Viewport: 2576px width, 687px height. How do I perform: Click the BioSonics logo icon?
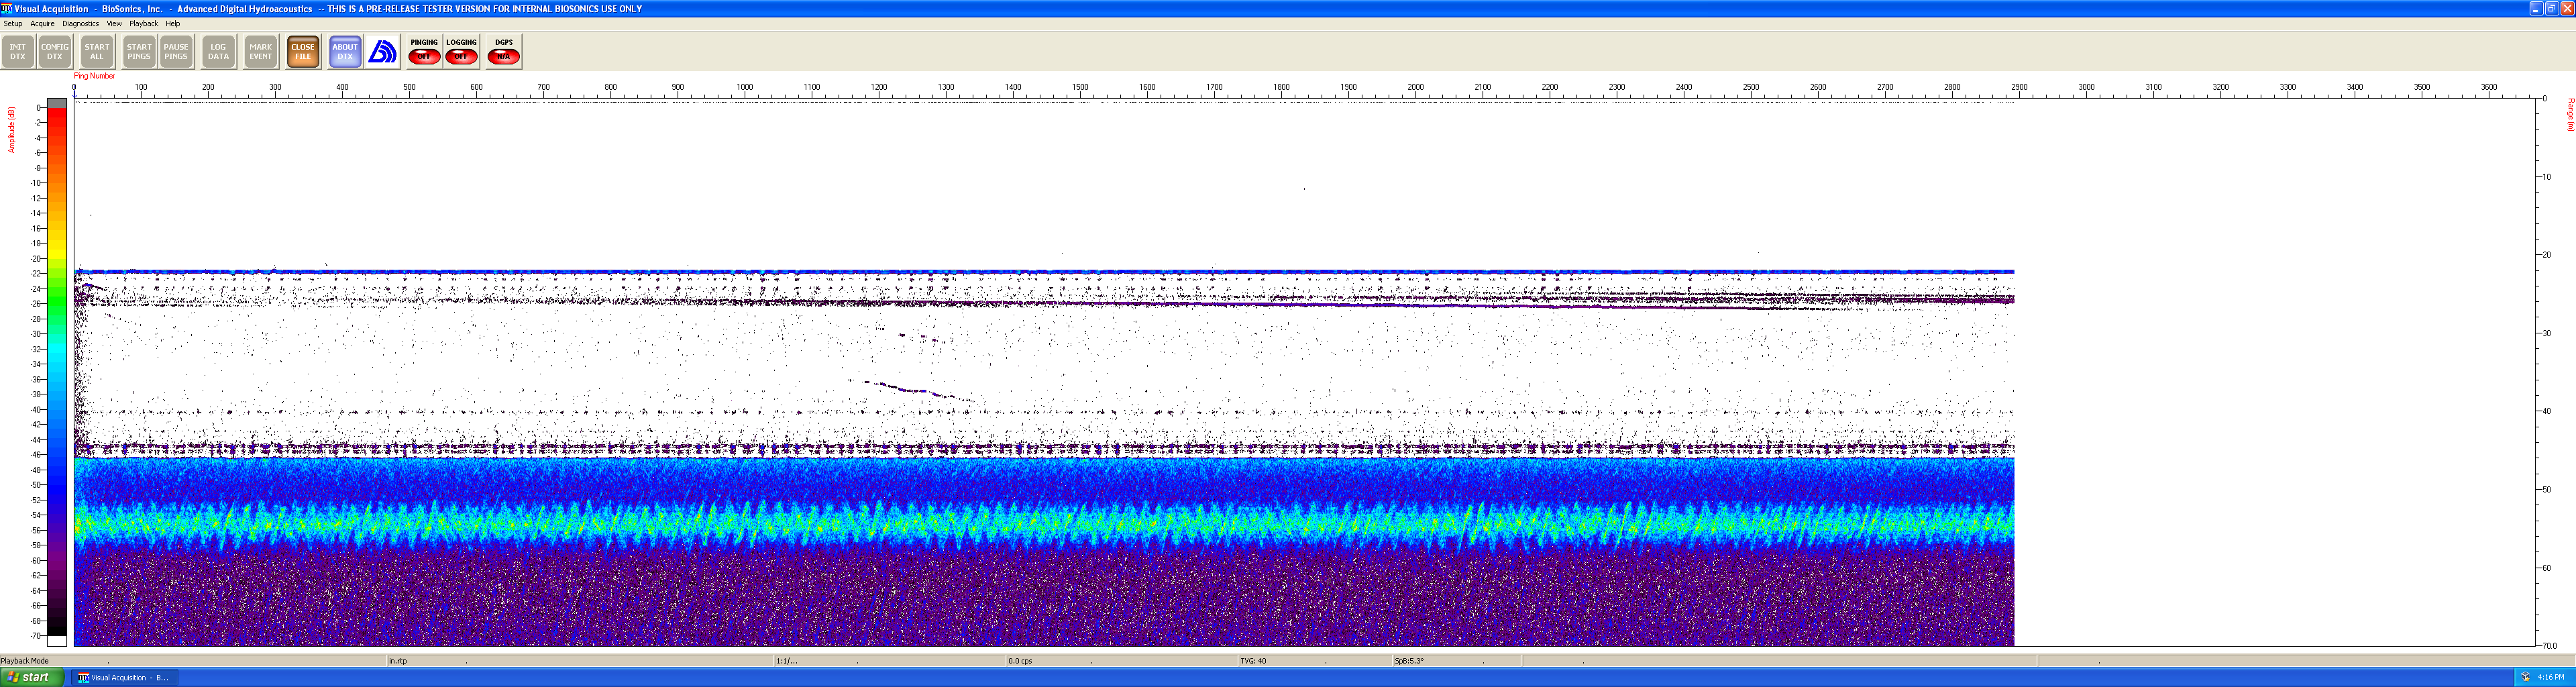tap(383, 52)
